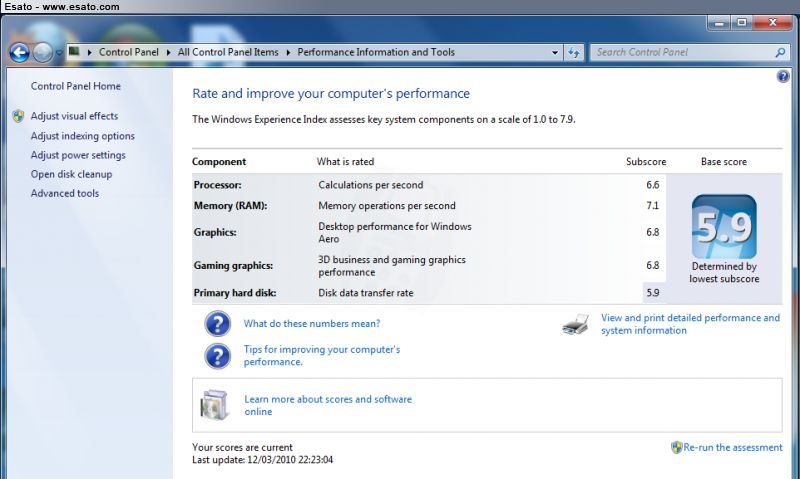Maximize the Control Panel window

pyautogui.click(x=742, y=22)
